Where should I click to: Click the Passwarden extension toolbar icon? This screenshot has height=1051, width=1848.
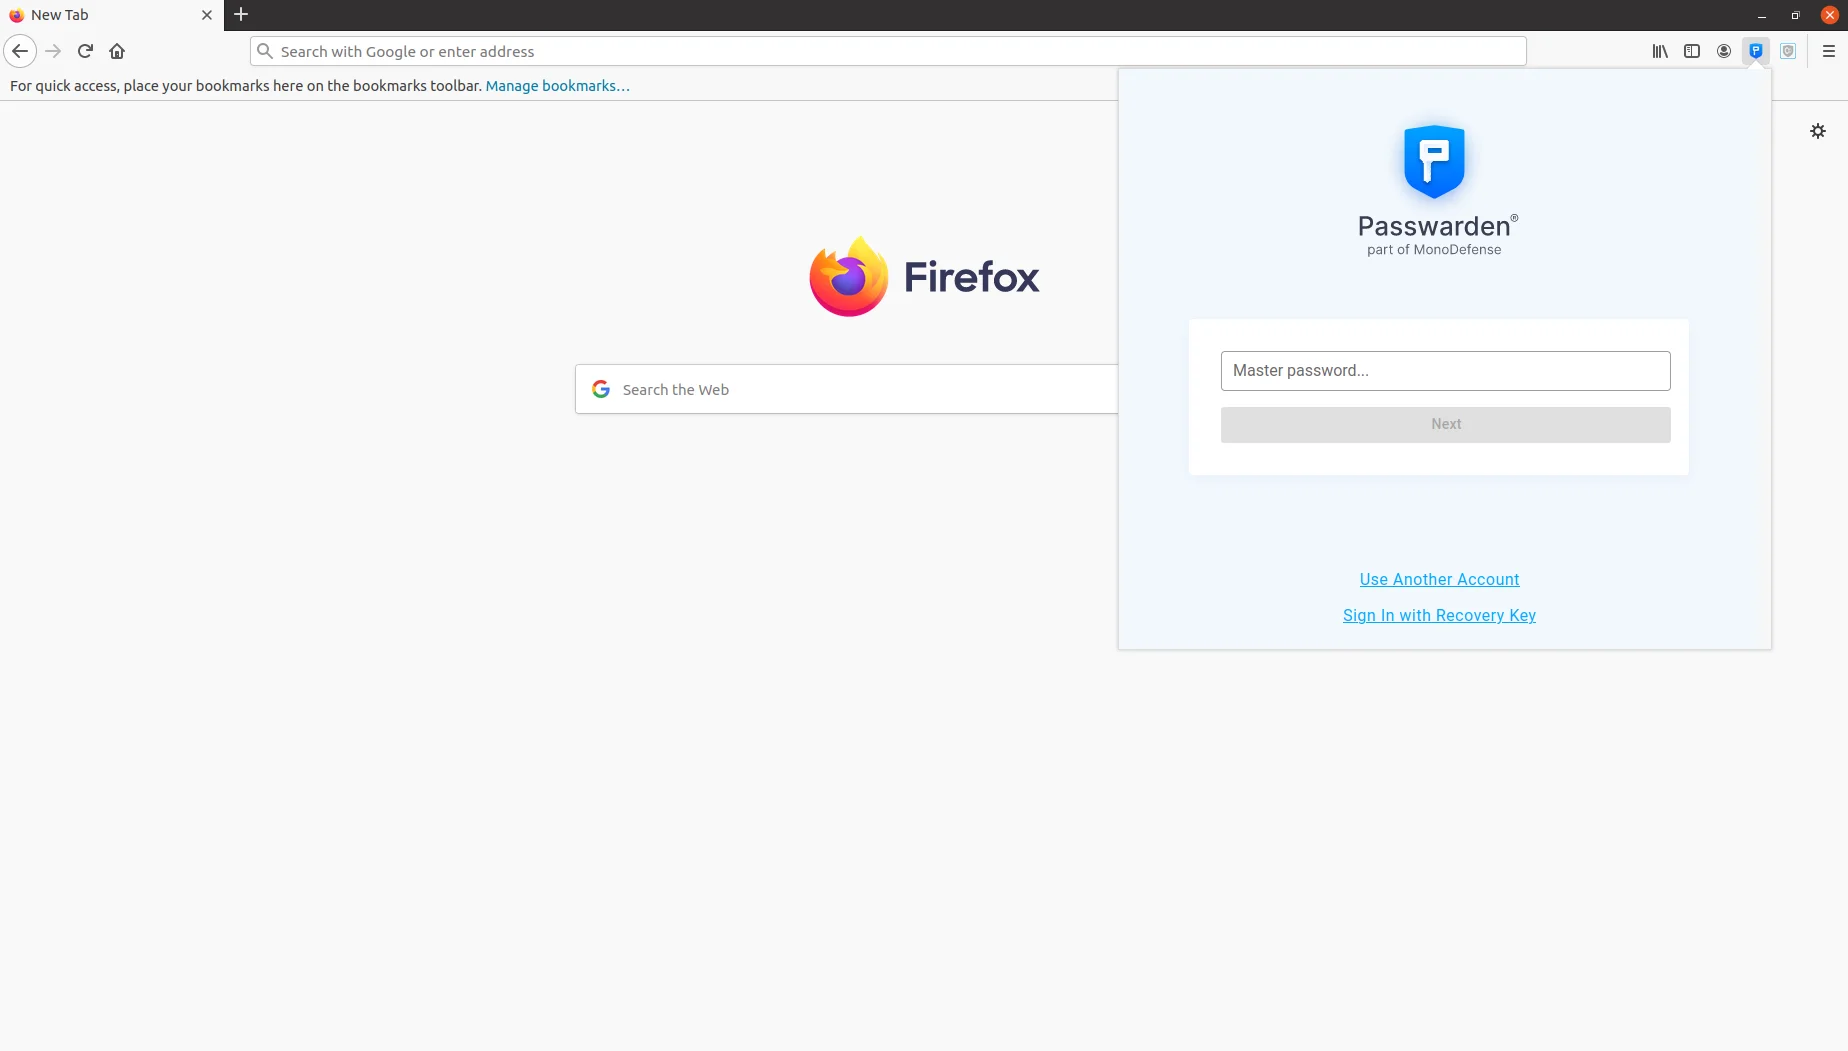coord(1755,51)
